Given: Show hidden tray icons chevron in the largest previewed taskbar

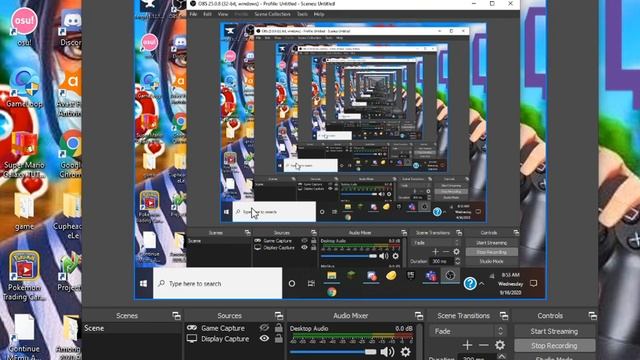Looking at the screenshot, I should (482, 283).
